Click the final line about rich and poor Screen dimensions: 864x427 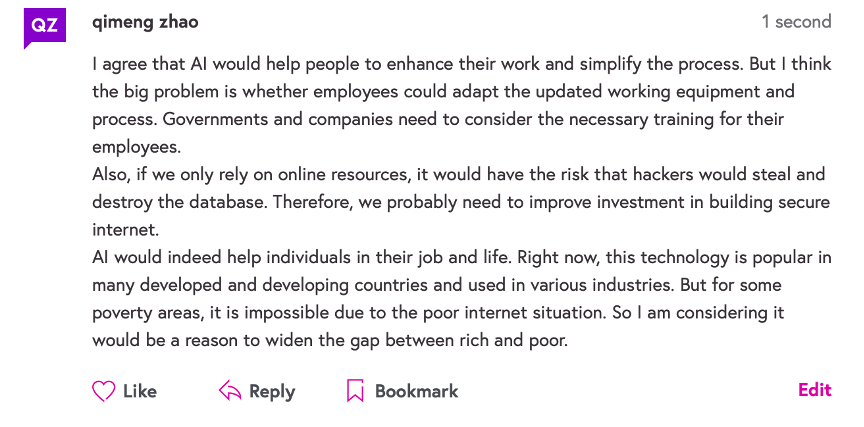coord(330,340)
